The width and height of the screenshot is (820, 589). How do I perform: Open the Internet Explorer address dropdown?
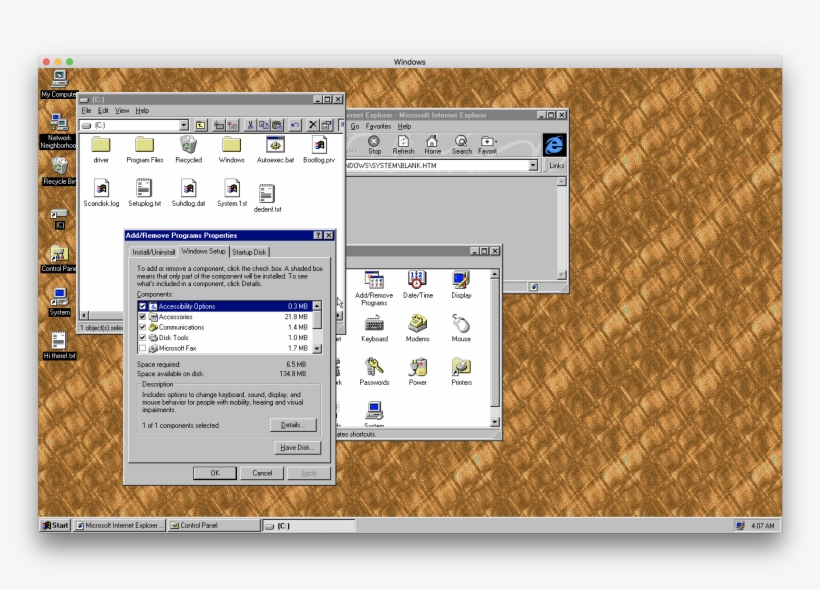tap(533, 165)
